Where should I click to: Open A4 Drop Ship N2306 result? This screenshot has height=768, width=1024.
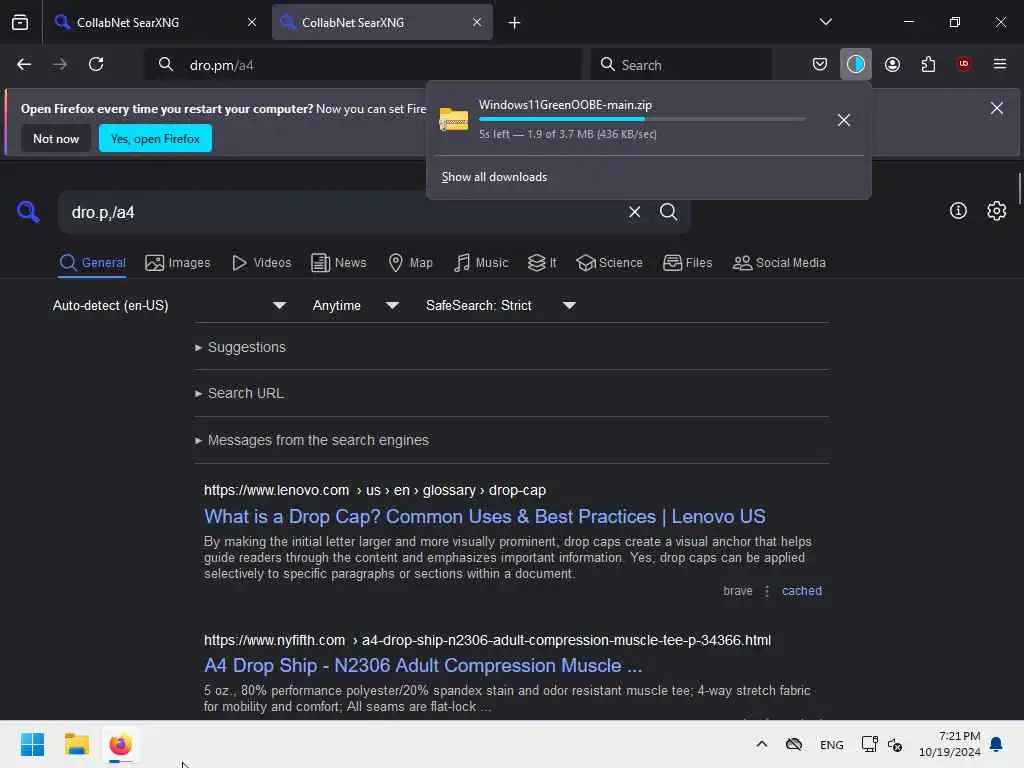[423, 665]
